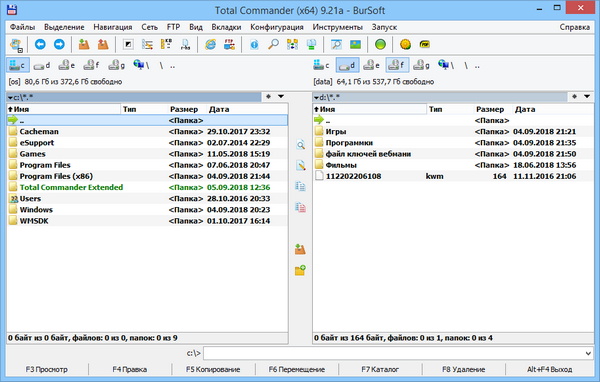Screen dimensions: 600x382
Task: Open left panel directory history dropdown arrow
Action: pos(281,96)
